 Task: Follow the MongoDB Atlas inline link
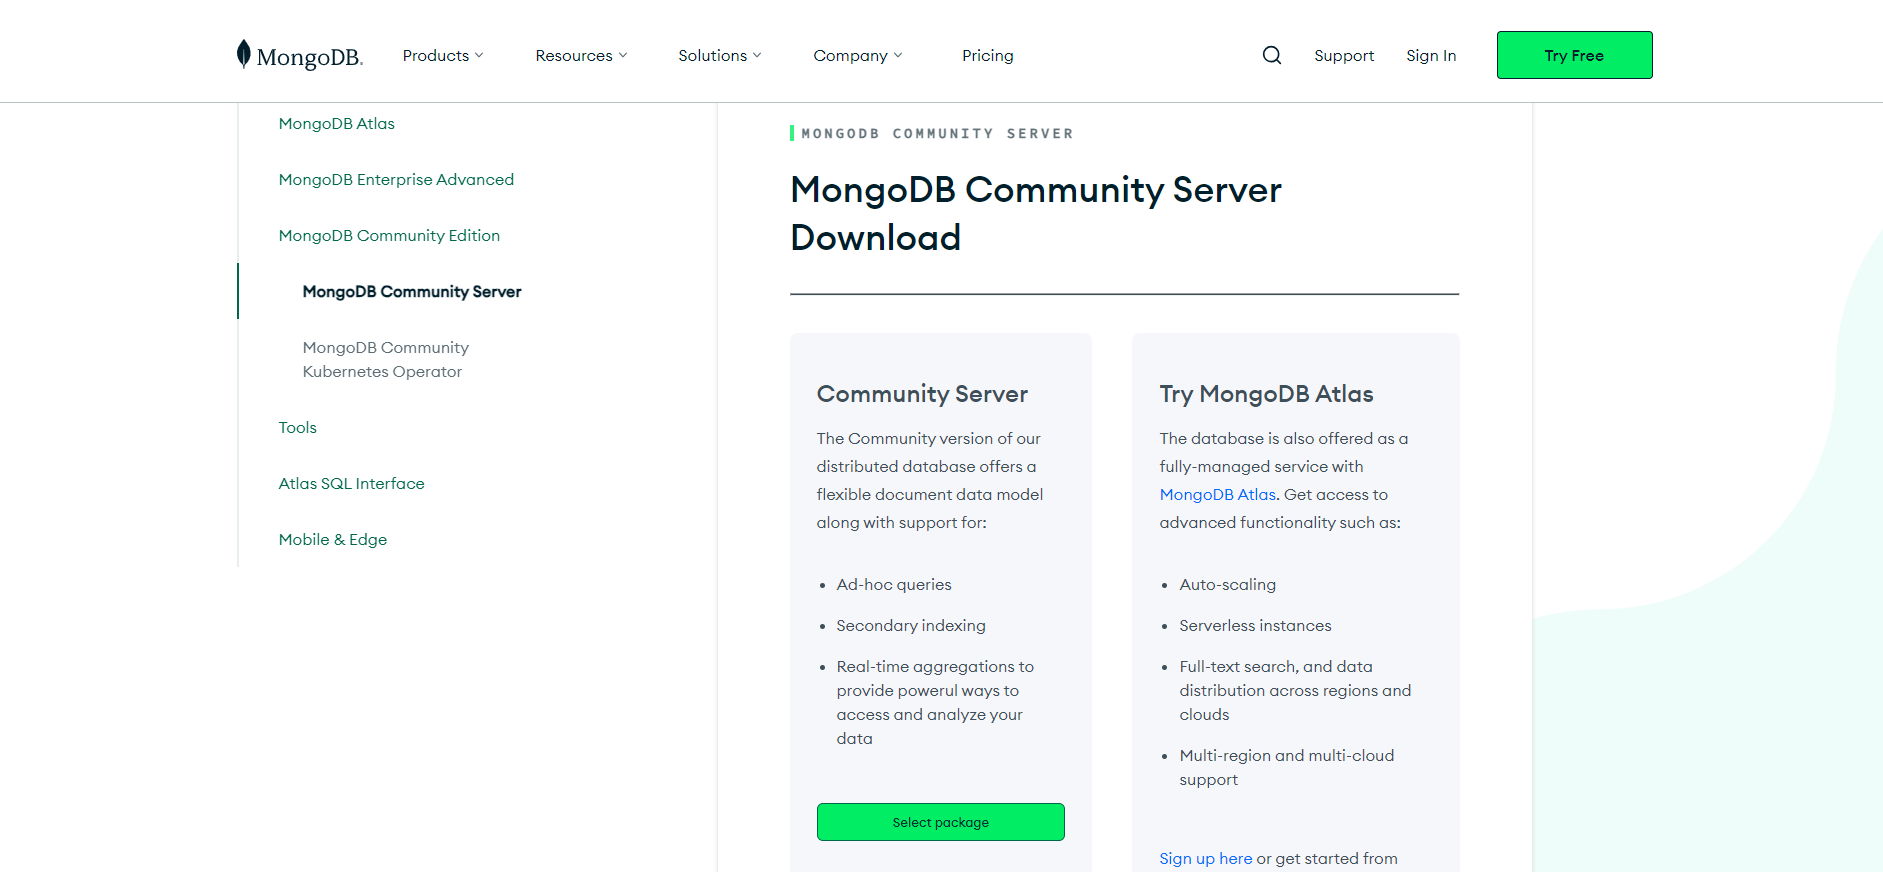(x=1217, y=495)
